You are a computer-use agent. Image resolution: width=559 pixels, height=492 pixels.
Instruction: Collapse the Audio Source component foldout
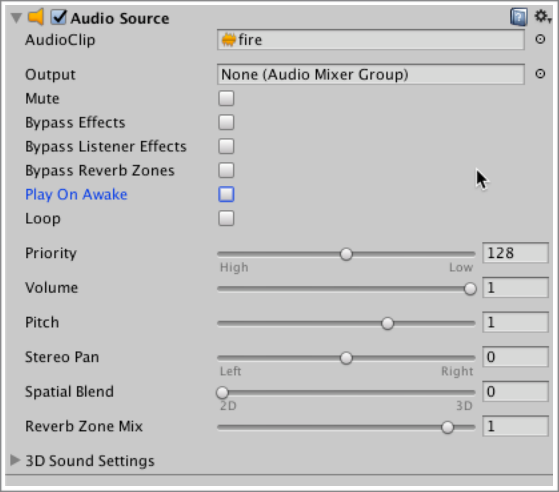click(16, 18)
